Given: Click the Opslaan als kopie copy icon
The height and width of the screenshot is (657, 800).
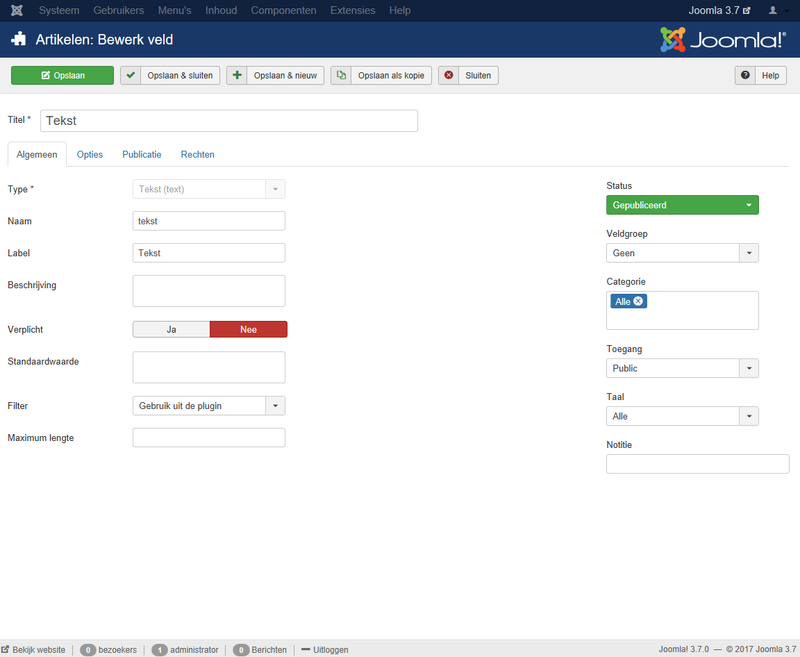Looking at the screenshot, I should (x=342, y=75).
